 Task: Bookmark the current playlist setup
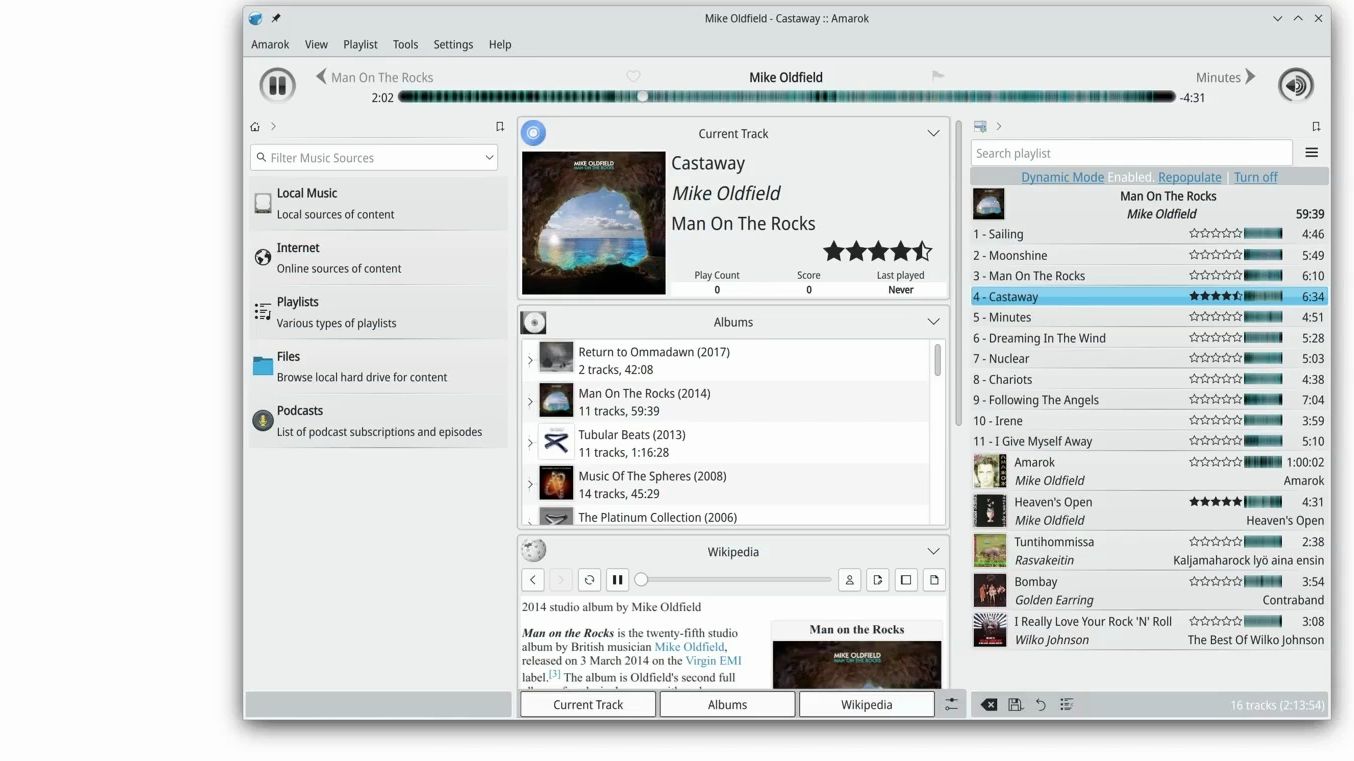pos(1316,127)
